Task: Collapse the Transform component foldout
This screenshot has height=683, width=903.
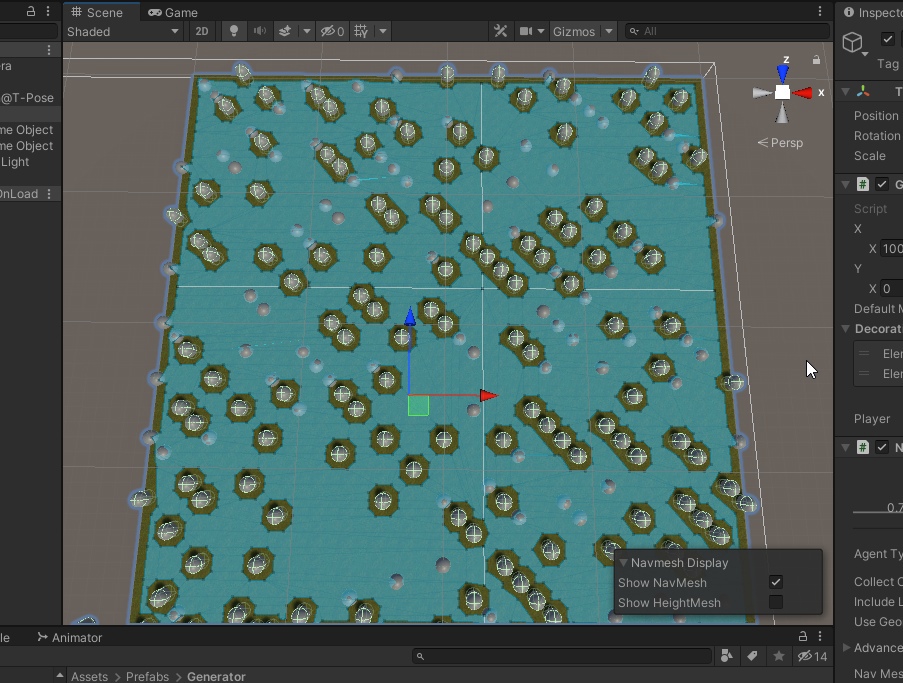Action: tap(845, 92)
